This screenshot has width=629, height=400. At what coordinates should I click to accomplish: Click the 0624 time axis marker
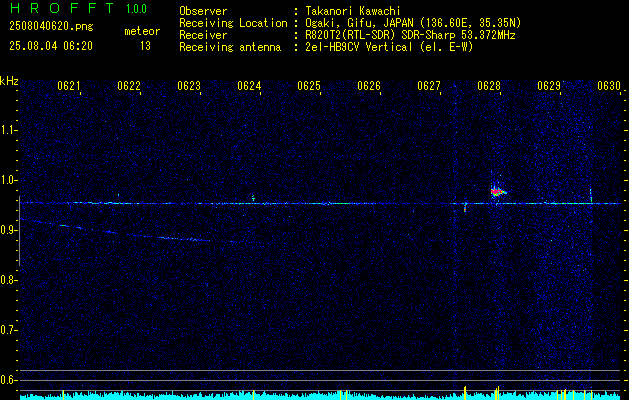[x=249, y=86]
